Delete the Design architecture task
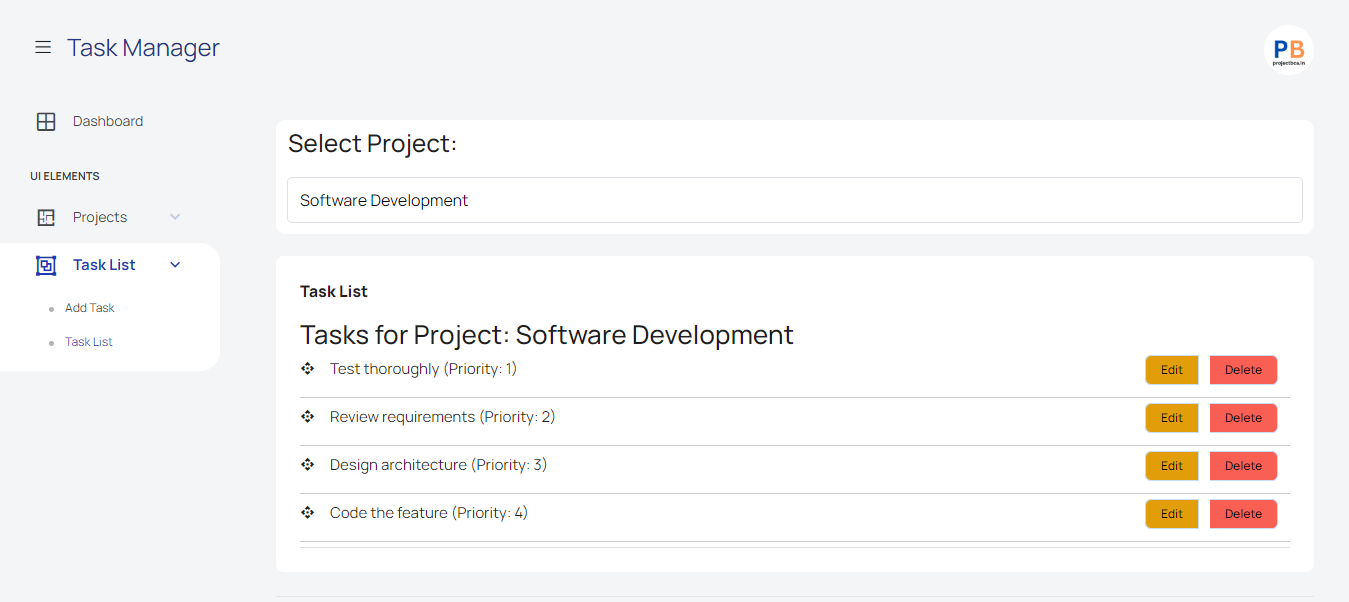 1243,466
